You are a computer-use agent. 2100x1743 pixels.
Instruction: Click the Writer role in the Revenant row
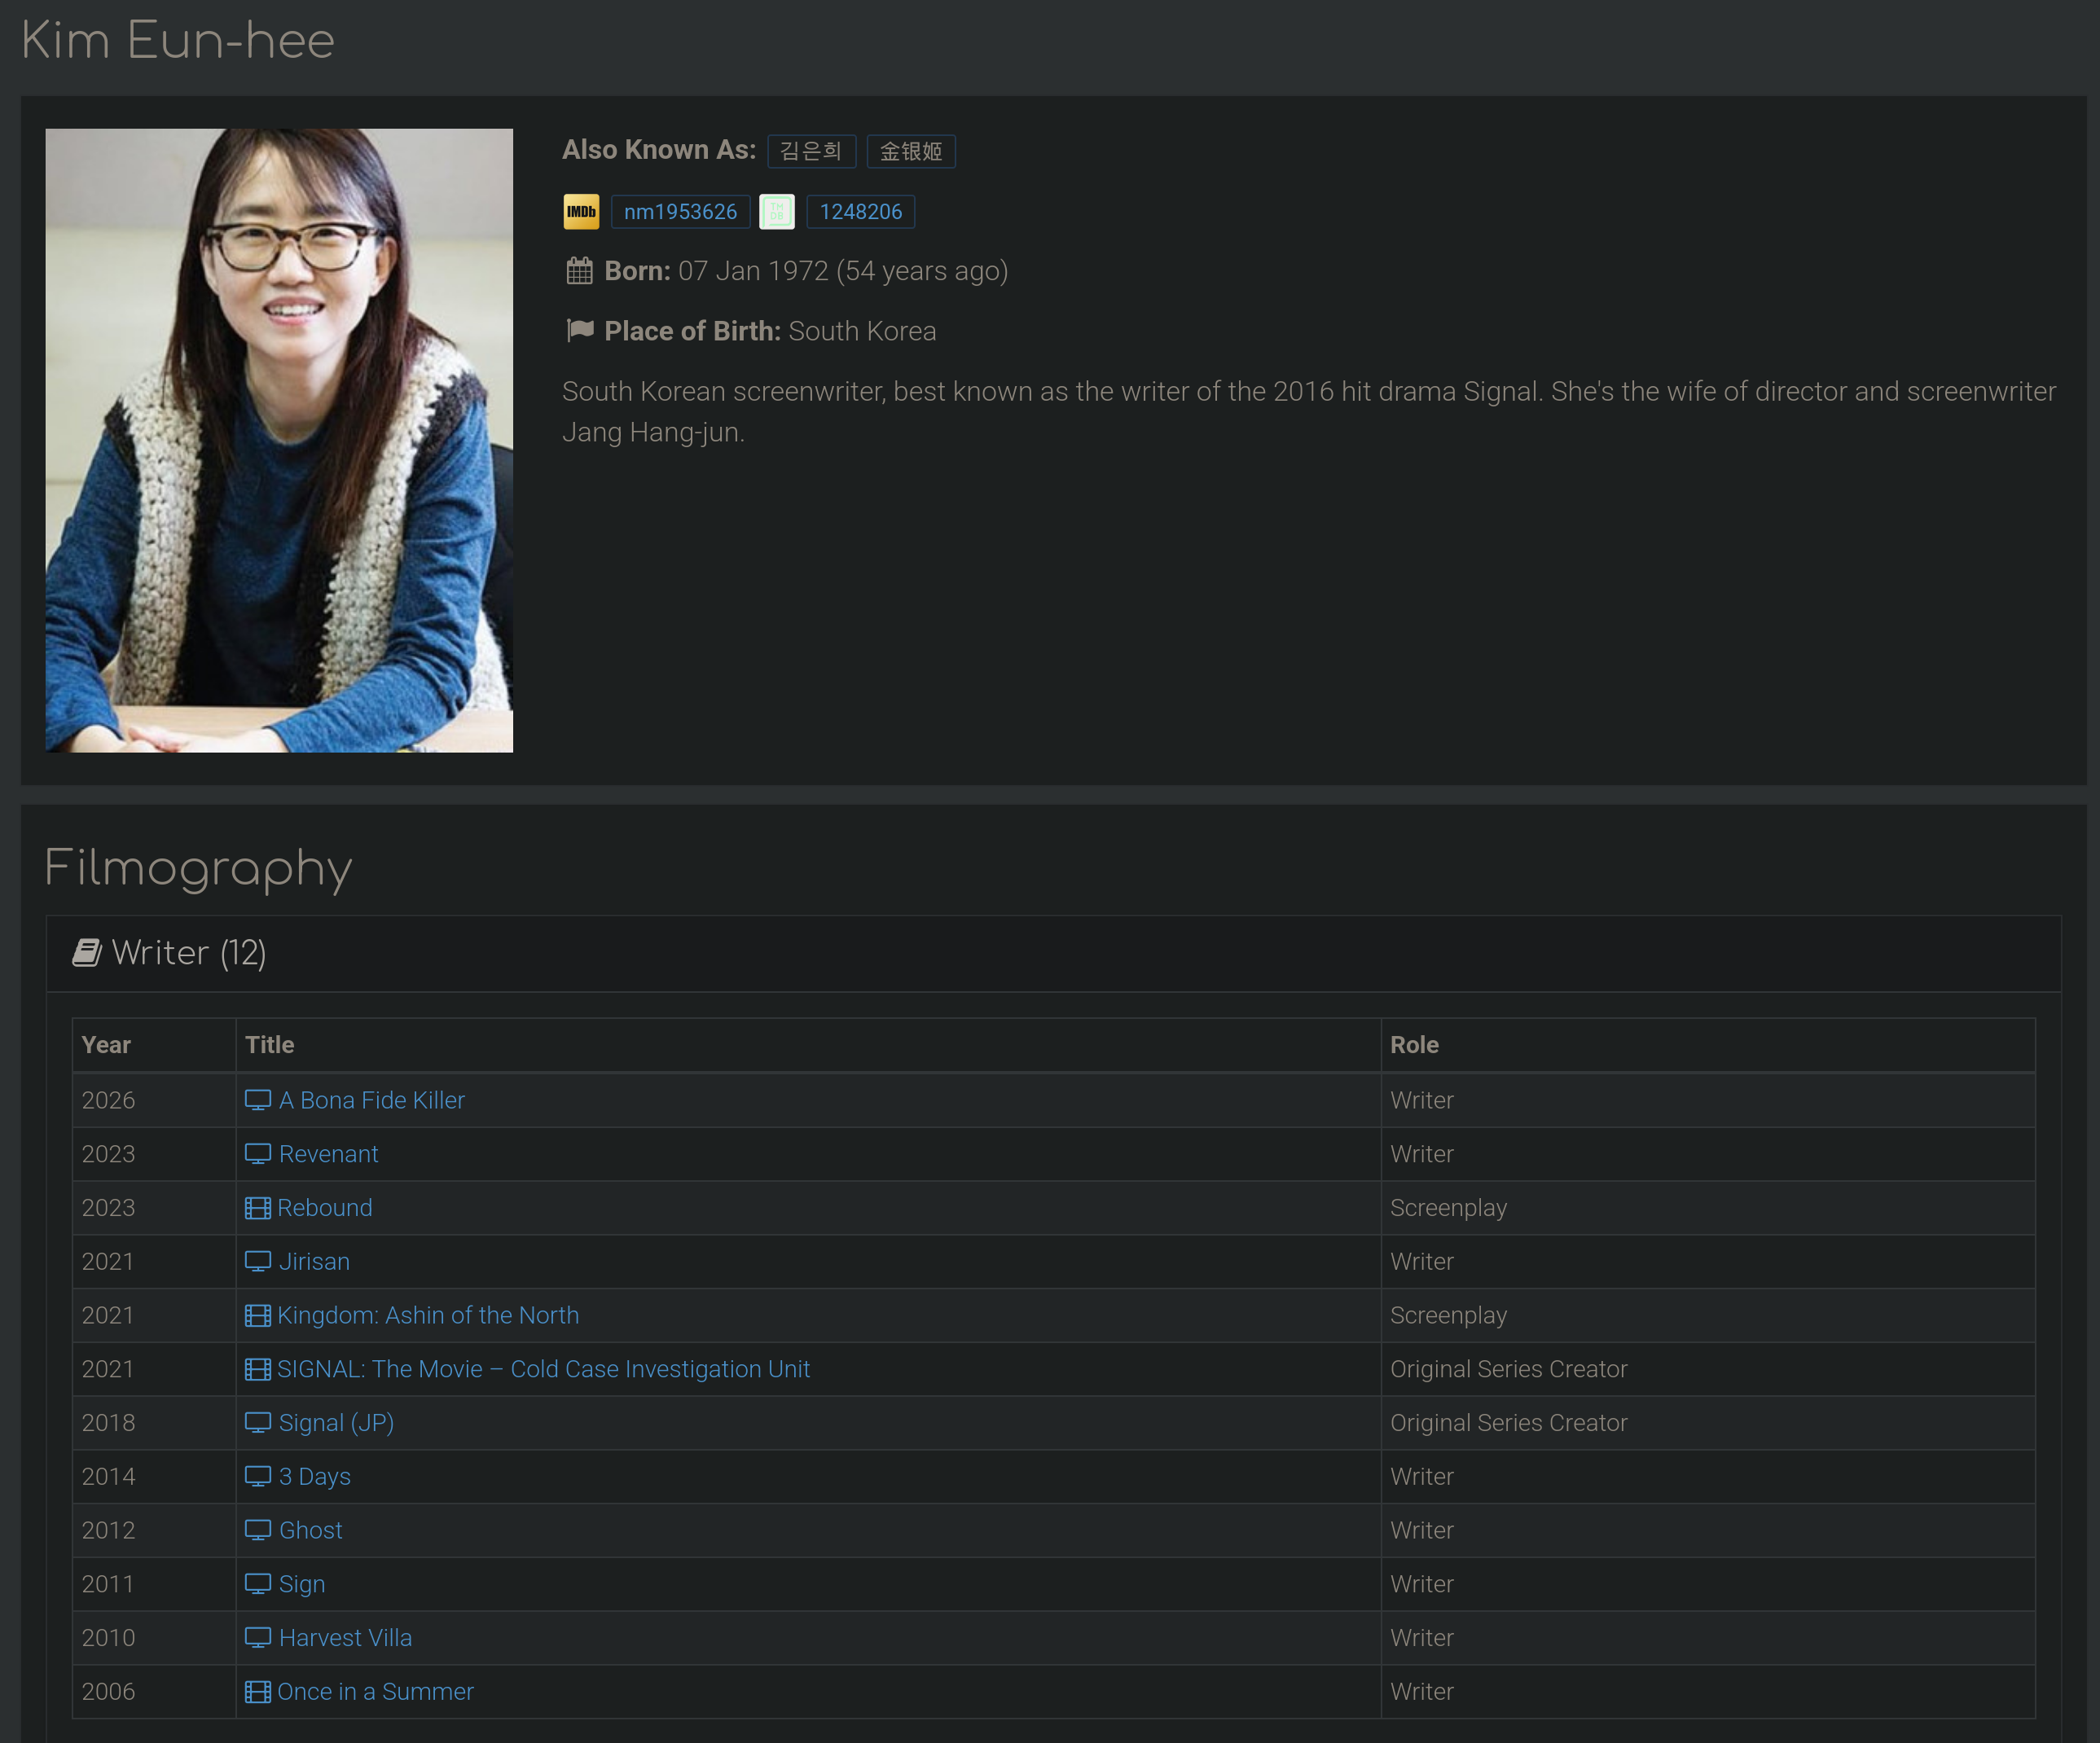pyautogui.click(x=1422, y=1154)
